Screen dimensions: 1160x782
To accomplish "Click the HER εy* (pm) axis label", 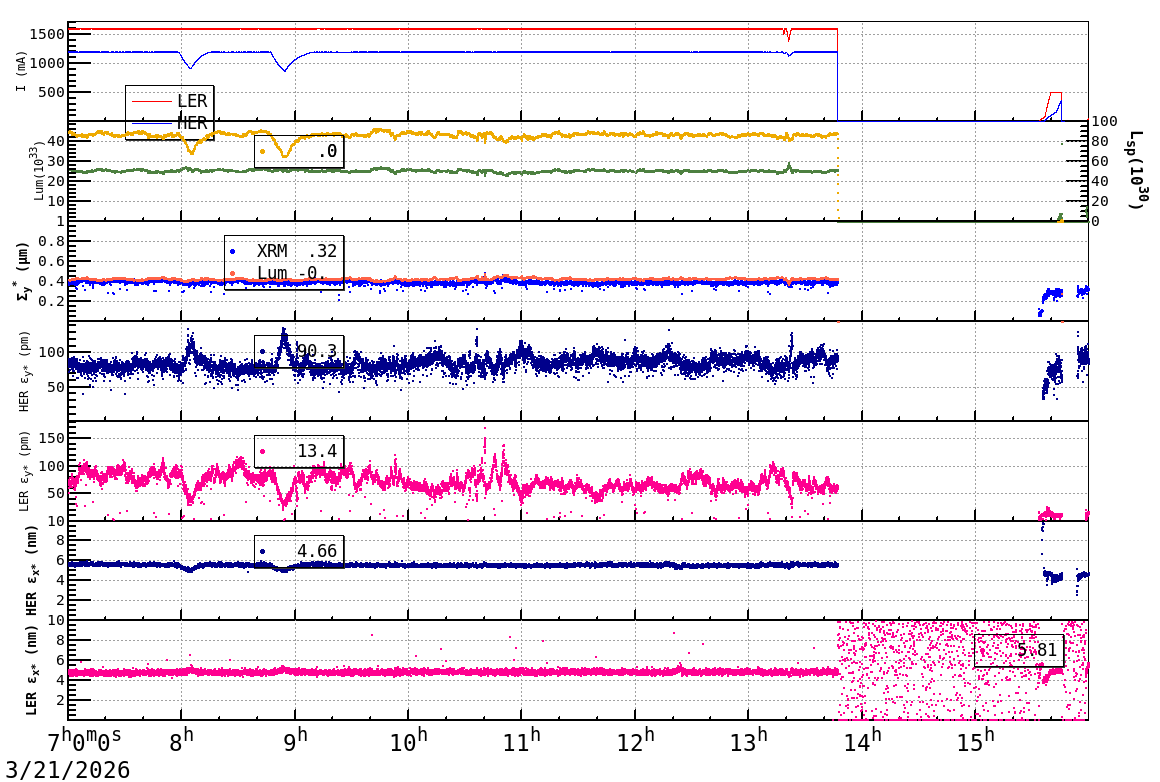I will tap(23, 371).
